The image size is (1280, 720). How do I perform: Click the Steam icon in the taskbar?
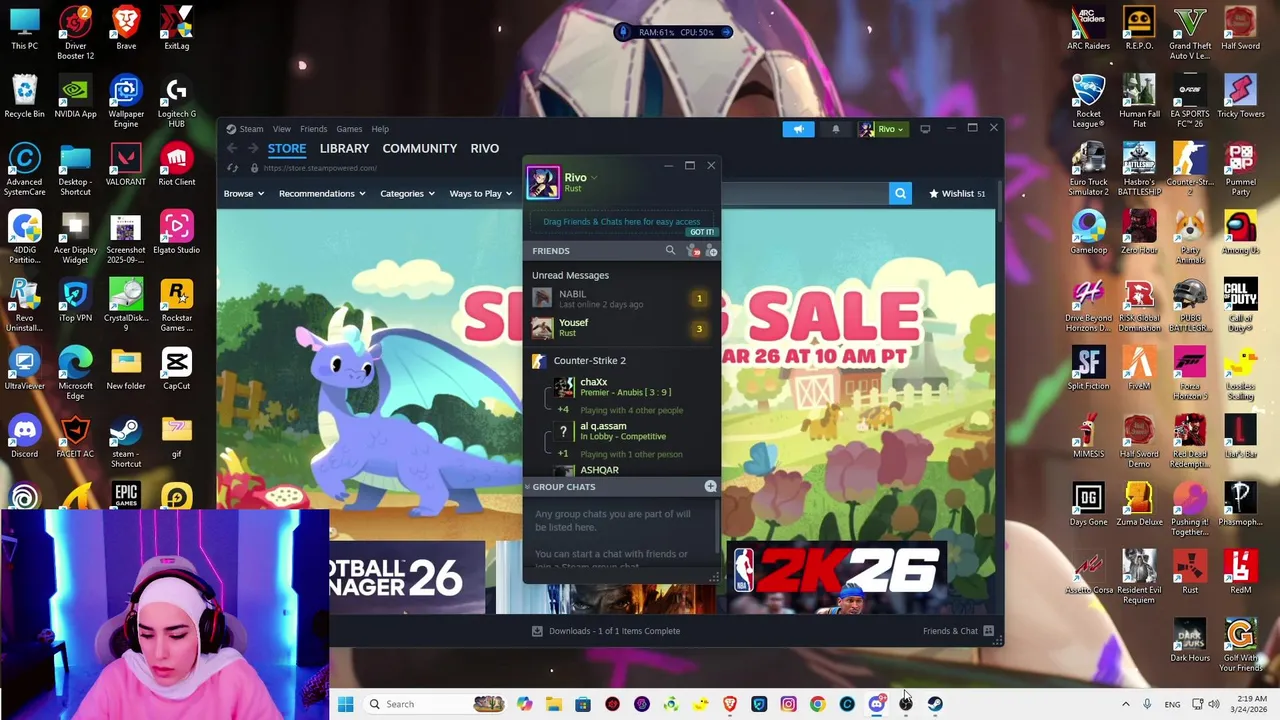(x=935, y=704)
